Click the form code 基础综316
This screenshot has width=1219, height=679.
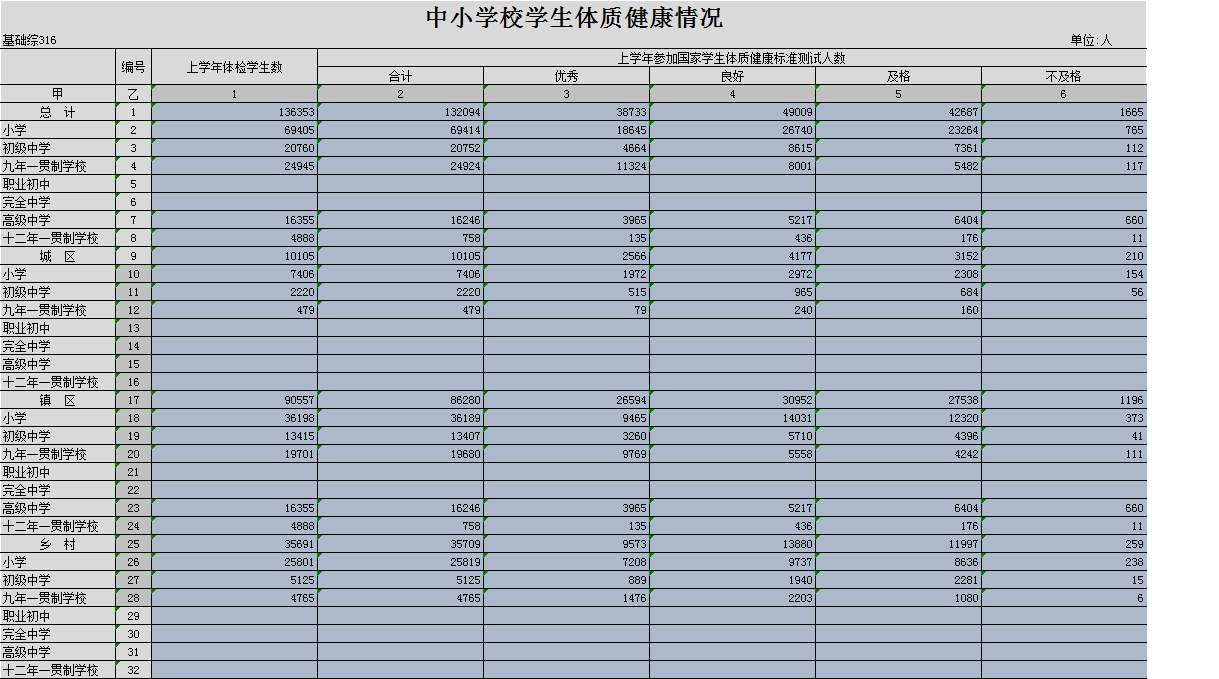coord(29,40)
